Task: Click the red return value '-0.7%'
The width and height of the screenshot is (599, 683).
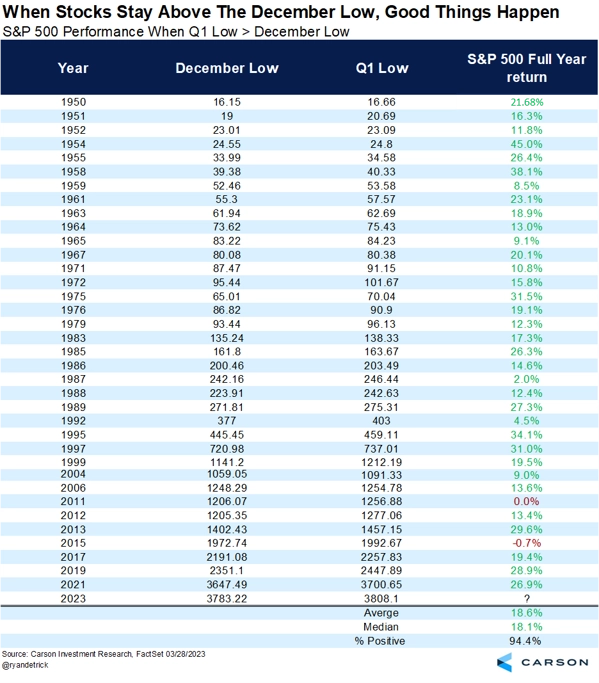Action: pyautogui.click(x=526, y=543)
